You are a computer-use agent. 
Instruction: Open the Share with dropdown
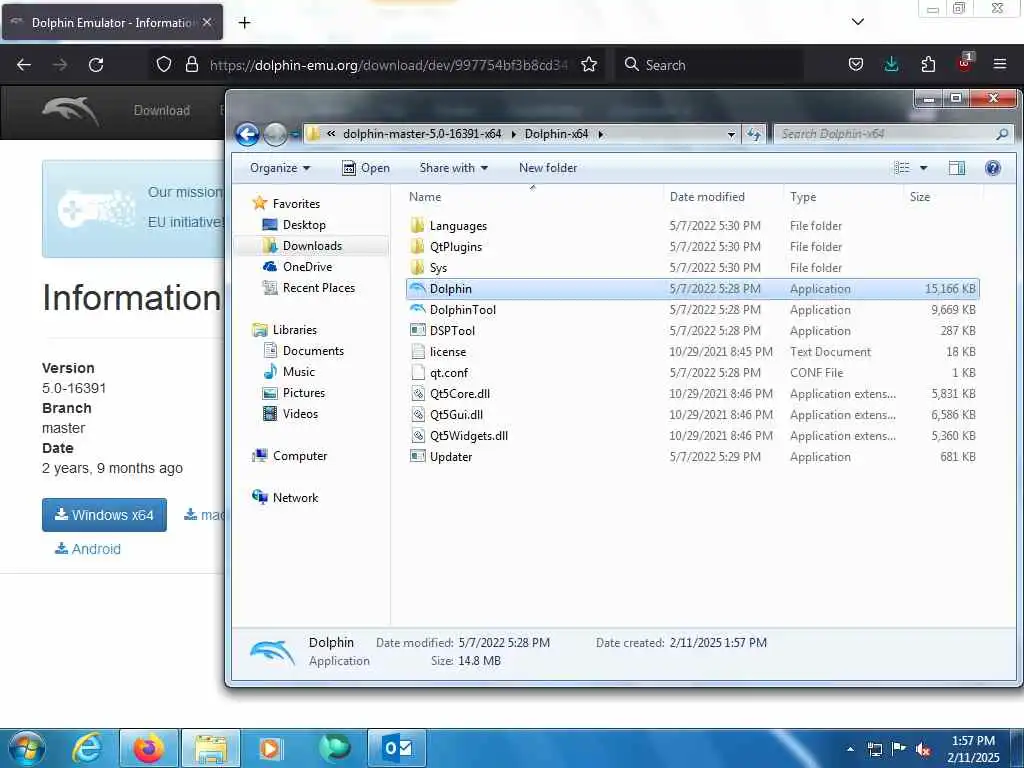[453, 168]
